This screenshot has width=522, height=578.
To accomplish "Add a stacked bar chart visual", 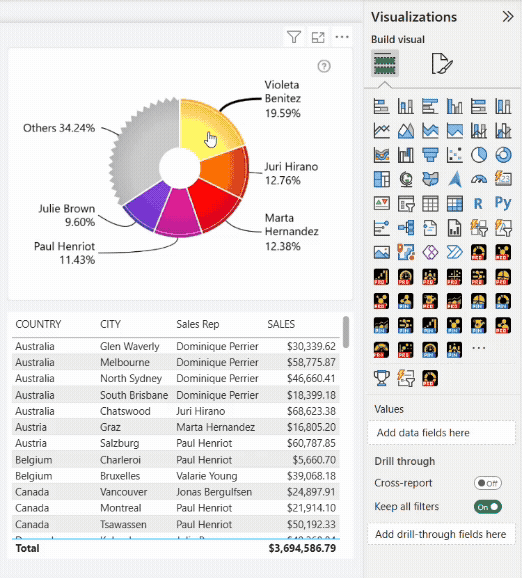I will pos(381,107).
